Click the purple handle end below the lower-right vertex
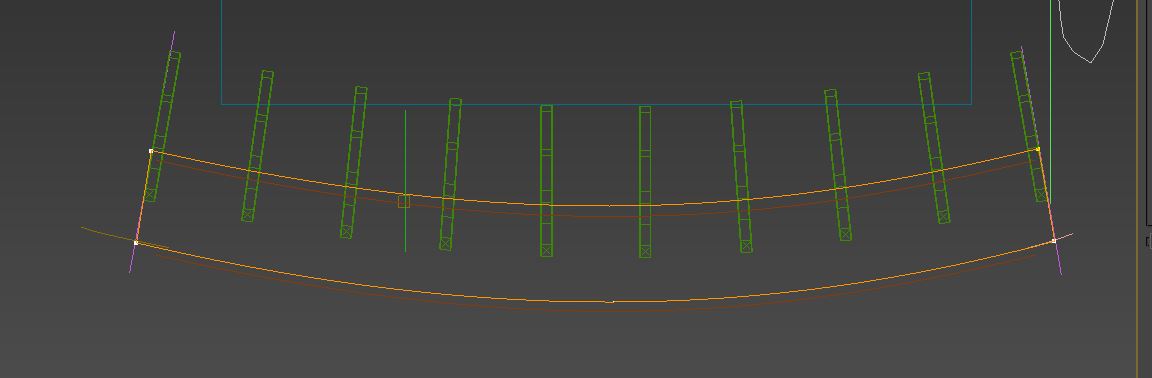 click(1061, 274)
